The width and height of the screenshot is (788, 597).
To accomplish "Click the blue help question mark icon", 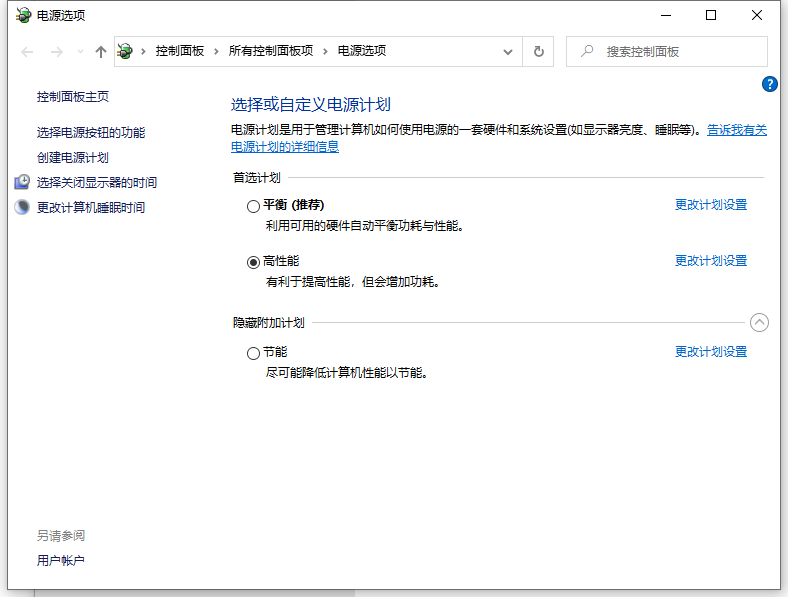I will (x=770, y=85).
